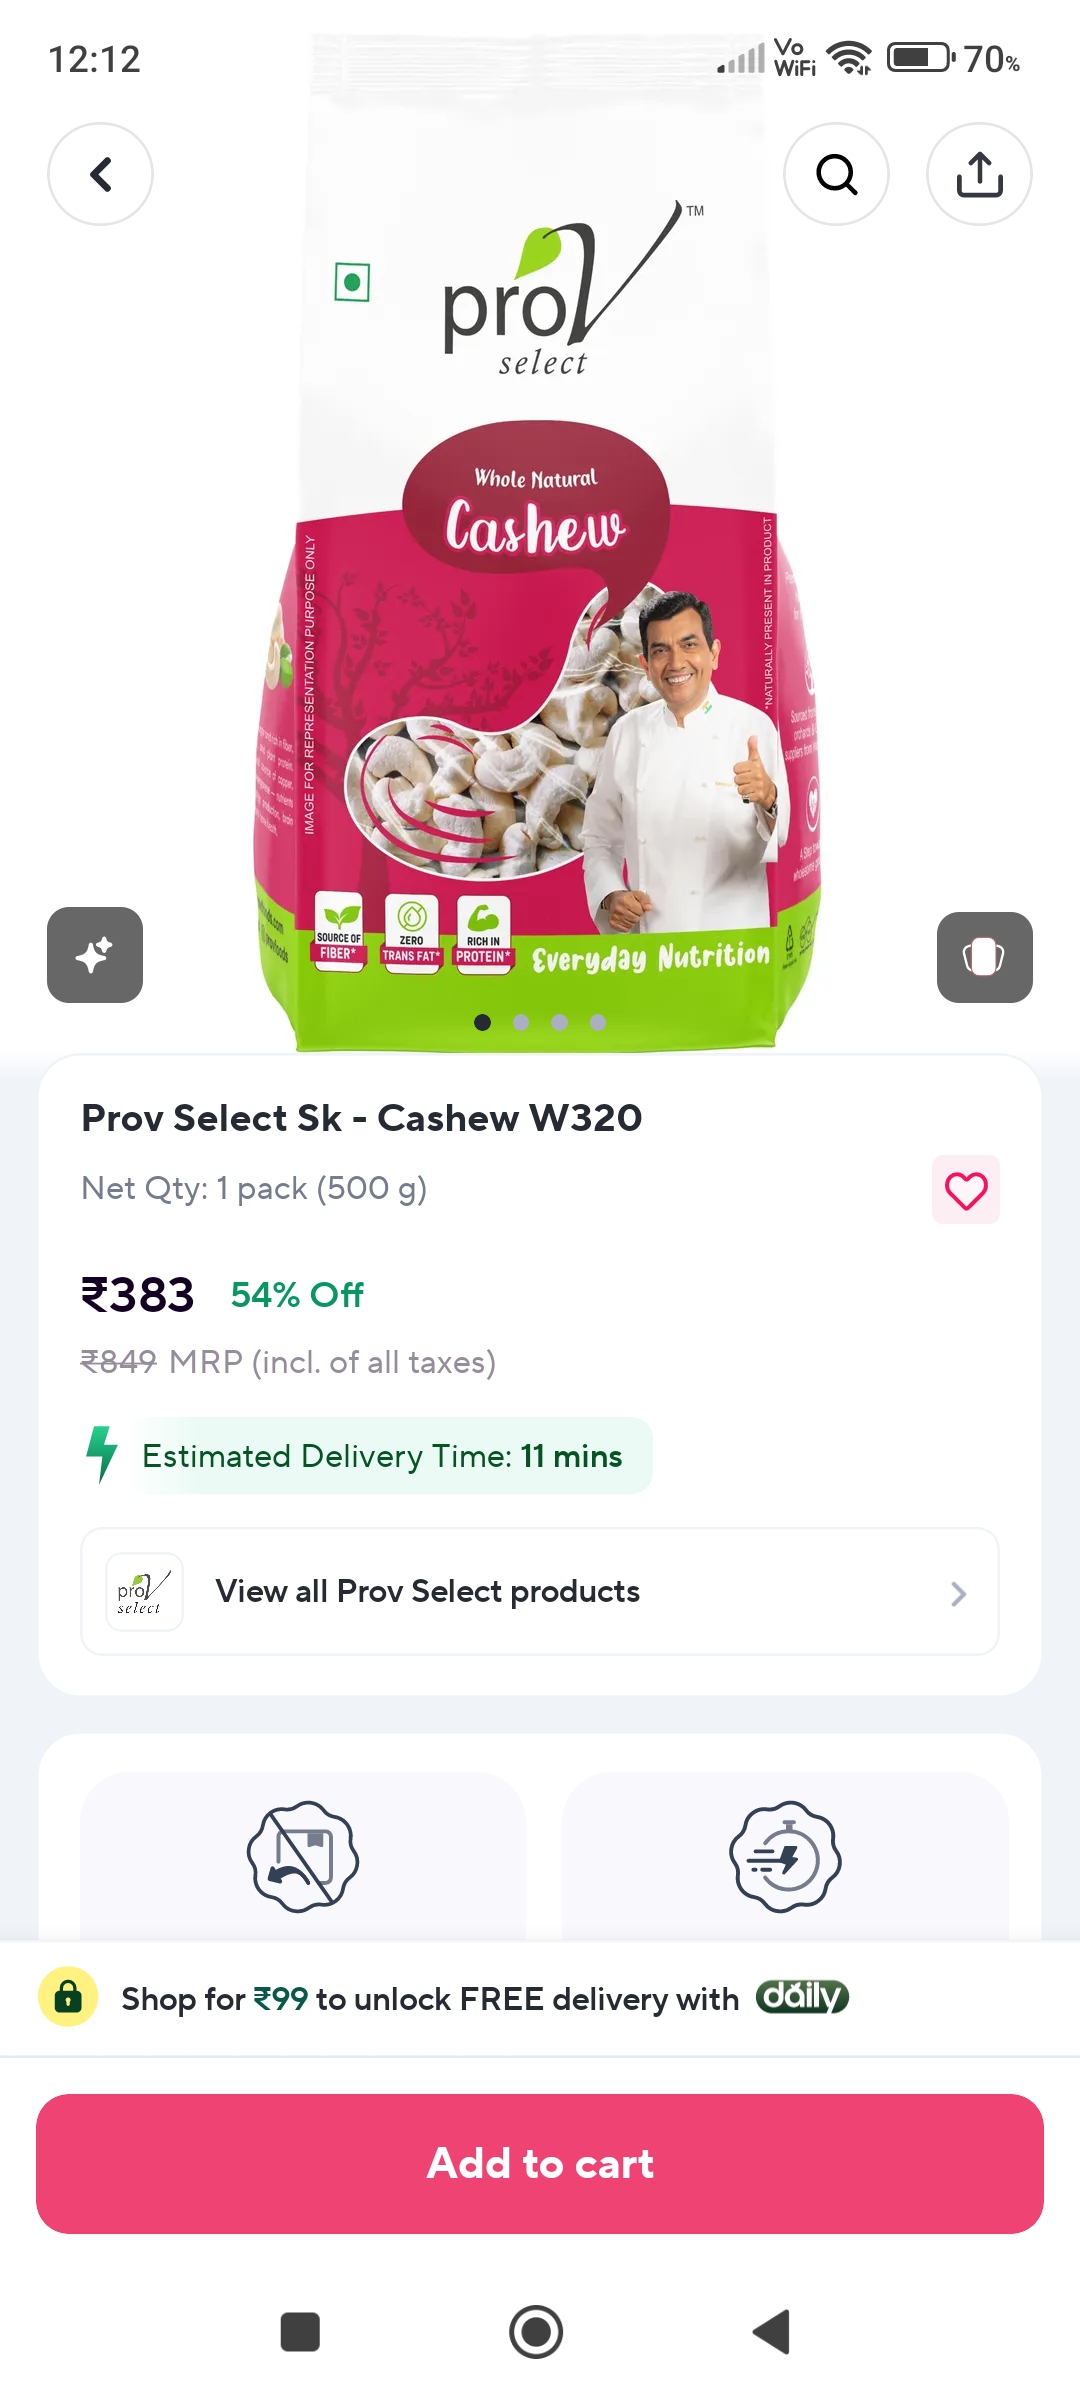Image resolution: width=1080 pixels, height=2400 pixels.
Task: Jump to fourth product image dot
Action: (598, 1022)
